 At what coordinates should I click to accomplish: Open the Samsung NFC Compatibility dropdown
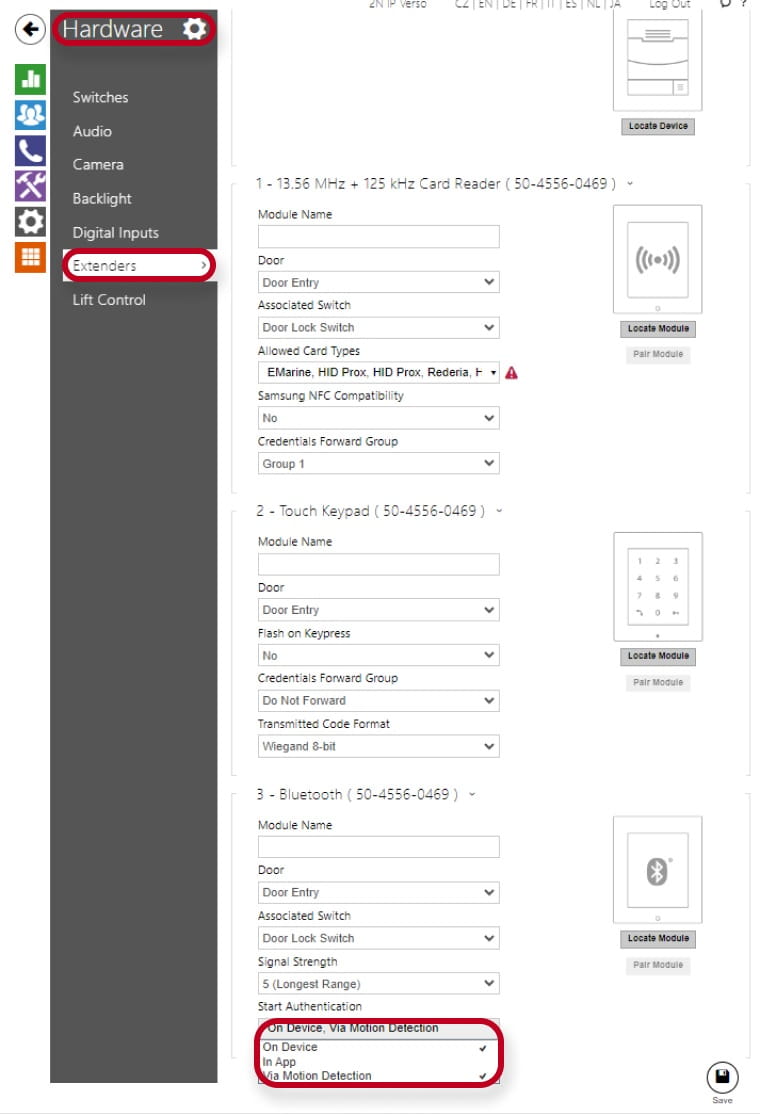[x=379, y=418]
